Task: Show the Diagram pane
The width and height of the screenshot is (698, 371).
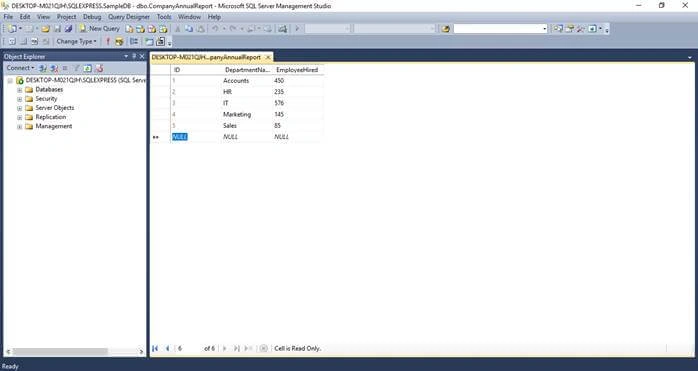Action: point(12,41)
